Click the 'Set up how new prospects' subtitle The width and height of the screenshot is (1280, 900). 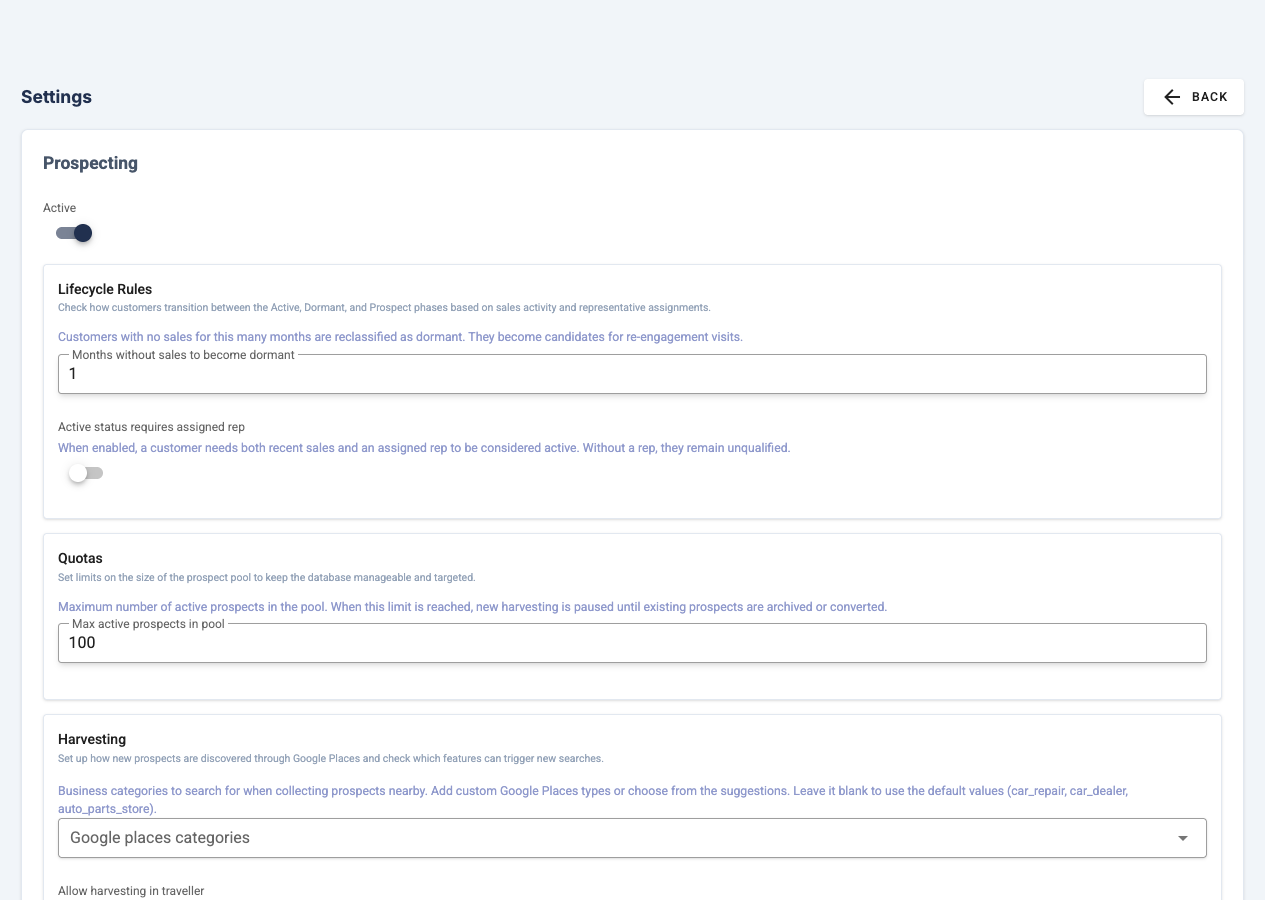coord(331,758)
